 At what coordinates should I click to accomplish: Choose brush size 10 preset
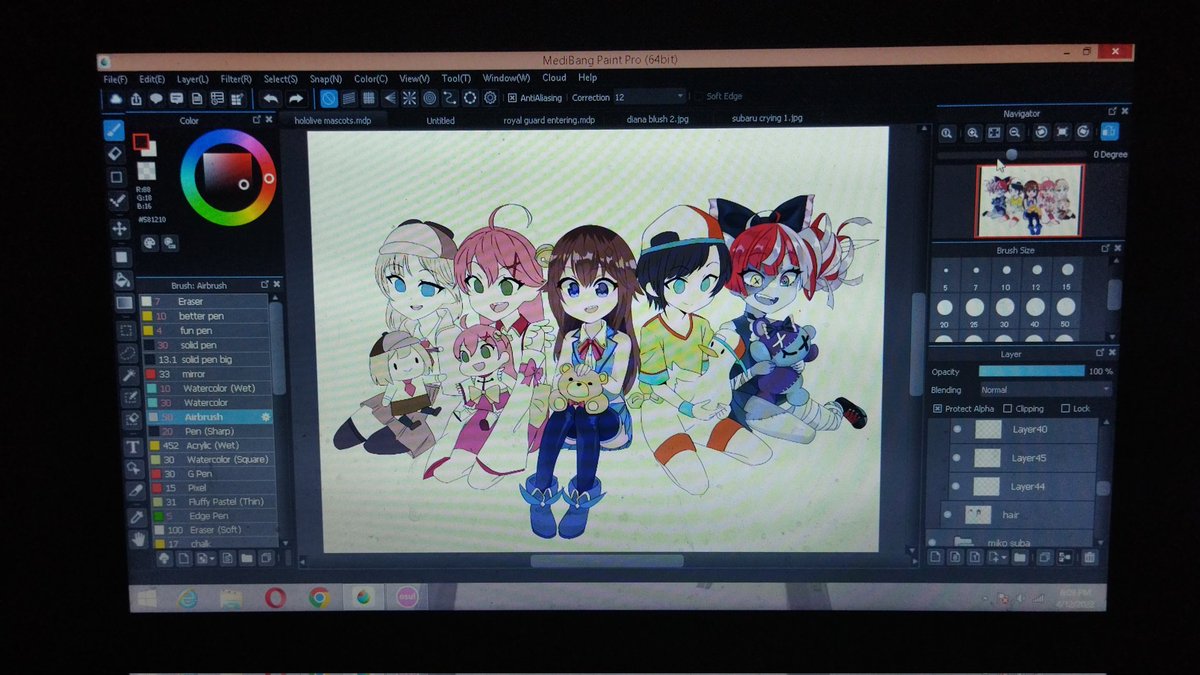point(1007,274)
